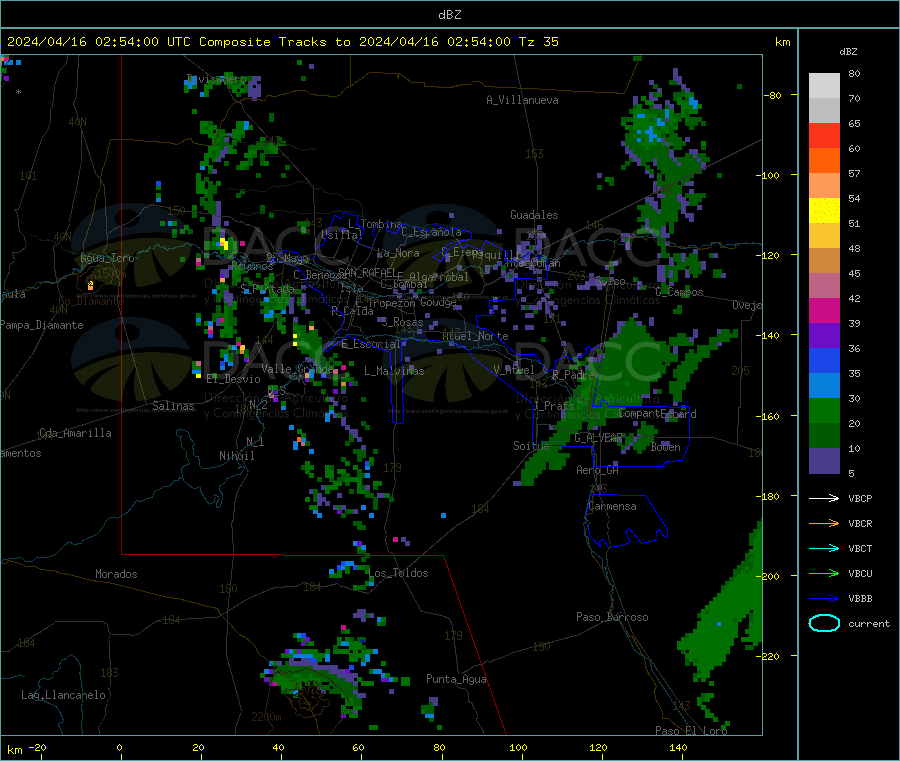Pick the orange 60 dBZ legend swatch
The height and width of the screenshot is (761, 900).
(x=824, y=161)
